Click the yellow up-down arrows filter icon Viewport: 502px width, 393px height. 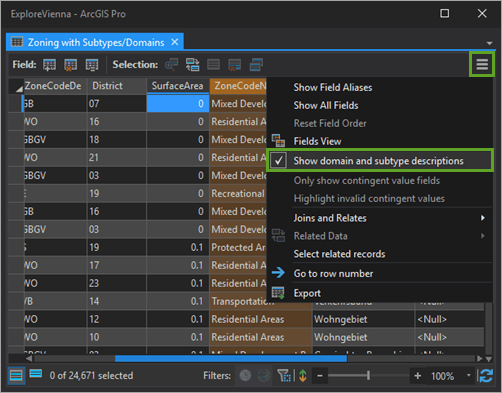point(303,376)
